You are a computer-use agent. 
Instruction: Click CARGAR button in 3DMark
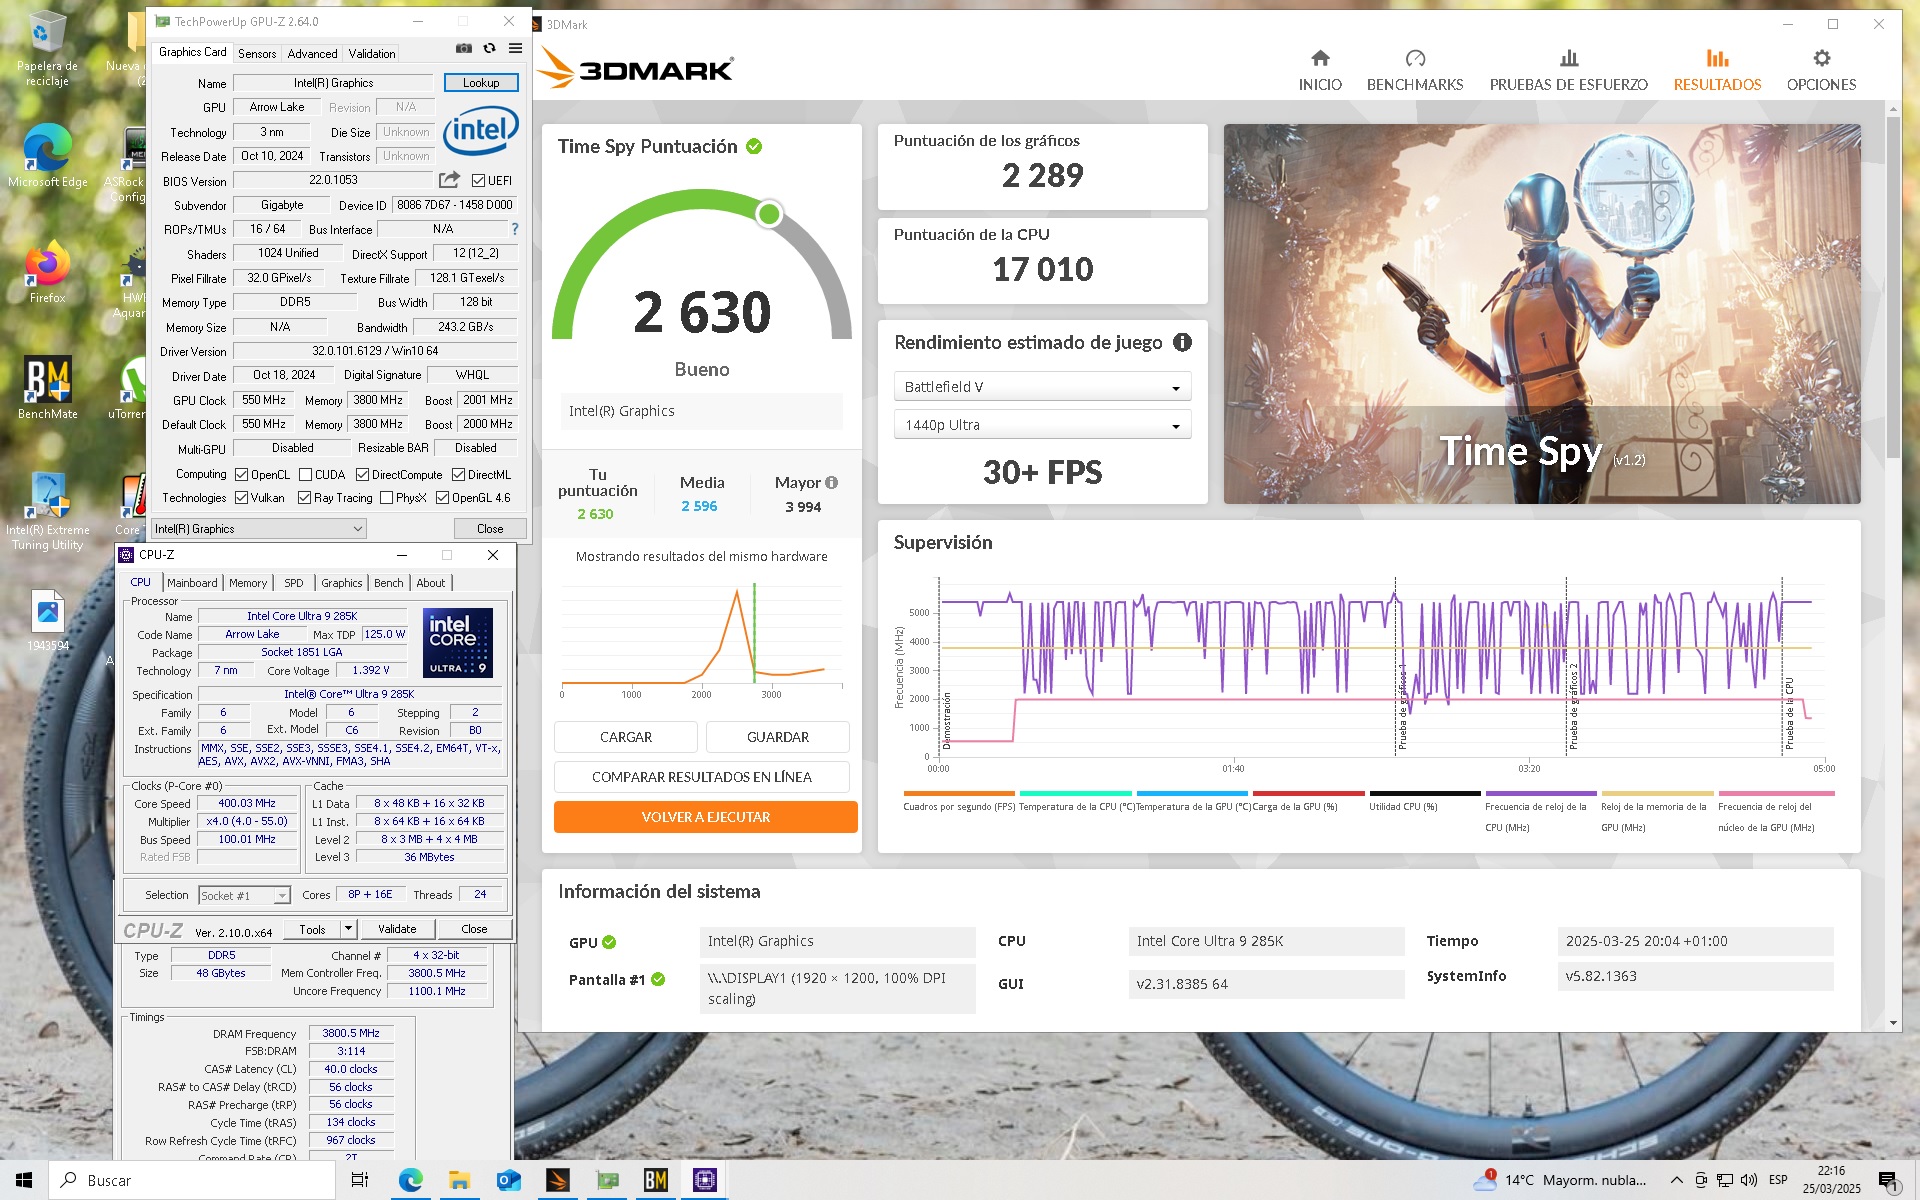pos(625,737)
